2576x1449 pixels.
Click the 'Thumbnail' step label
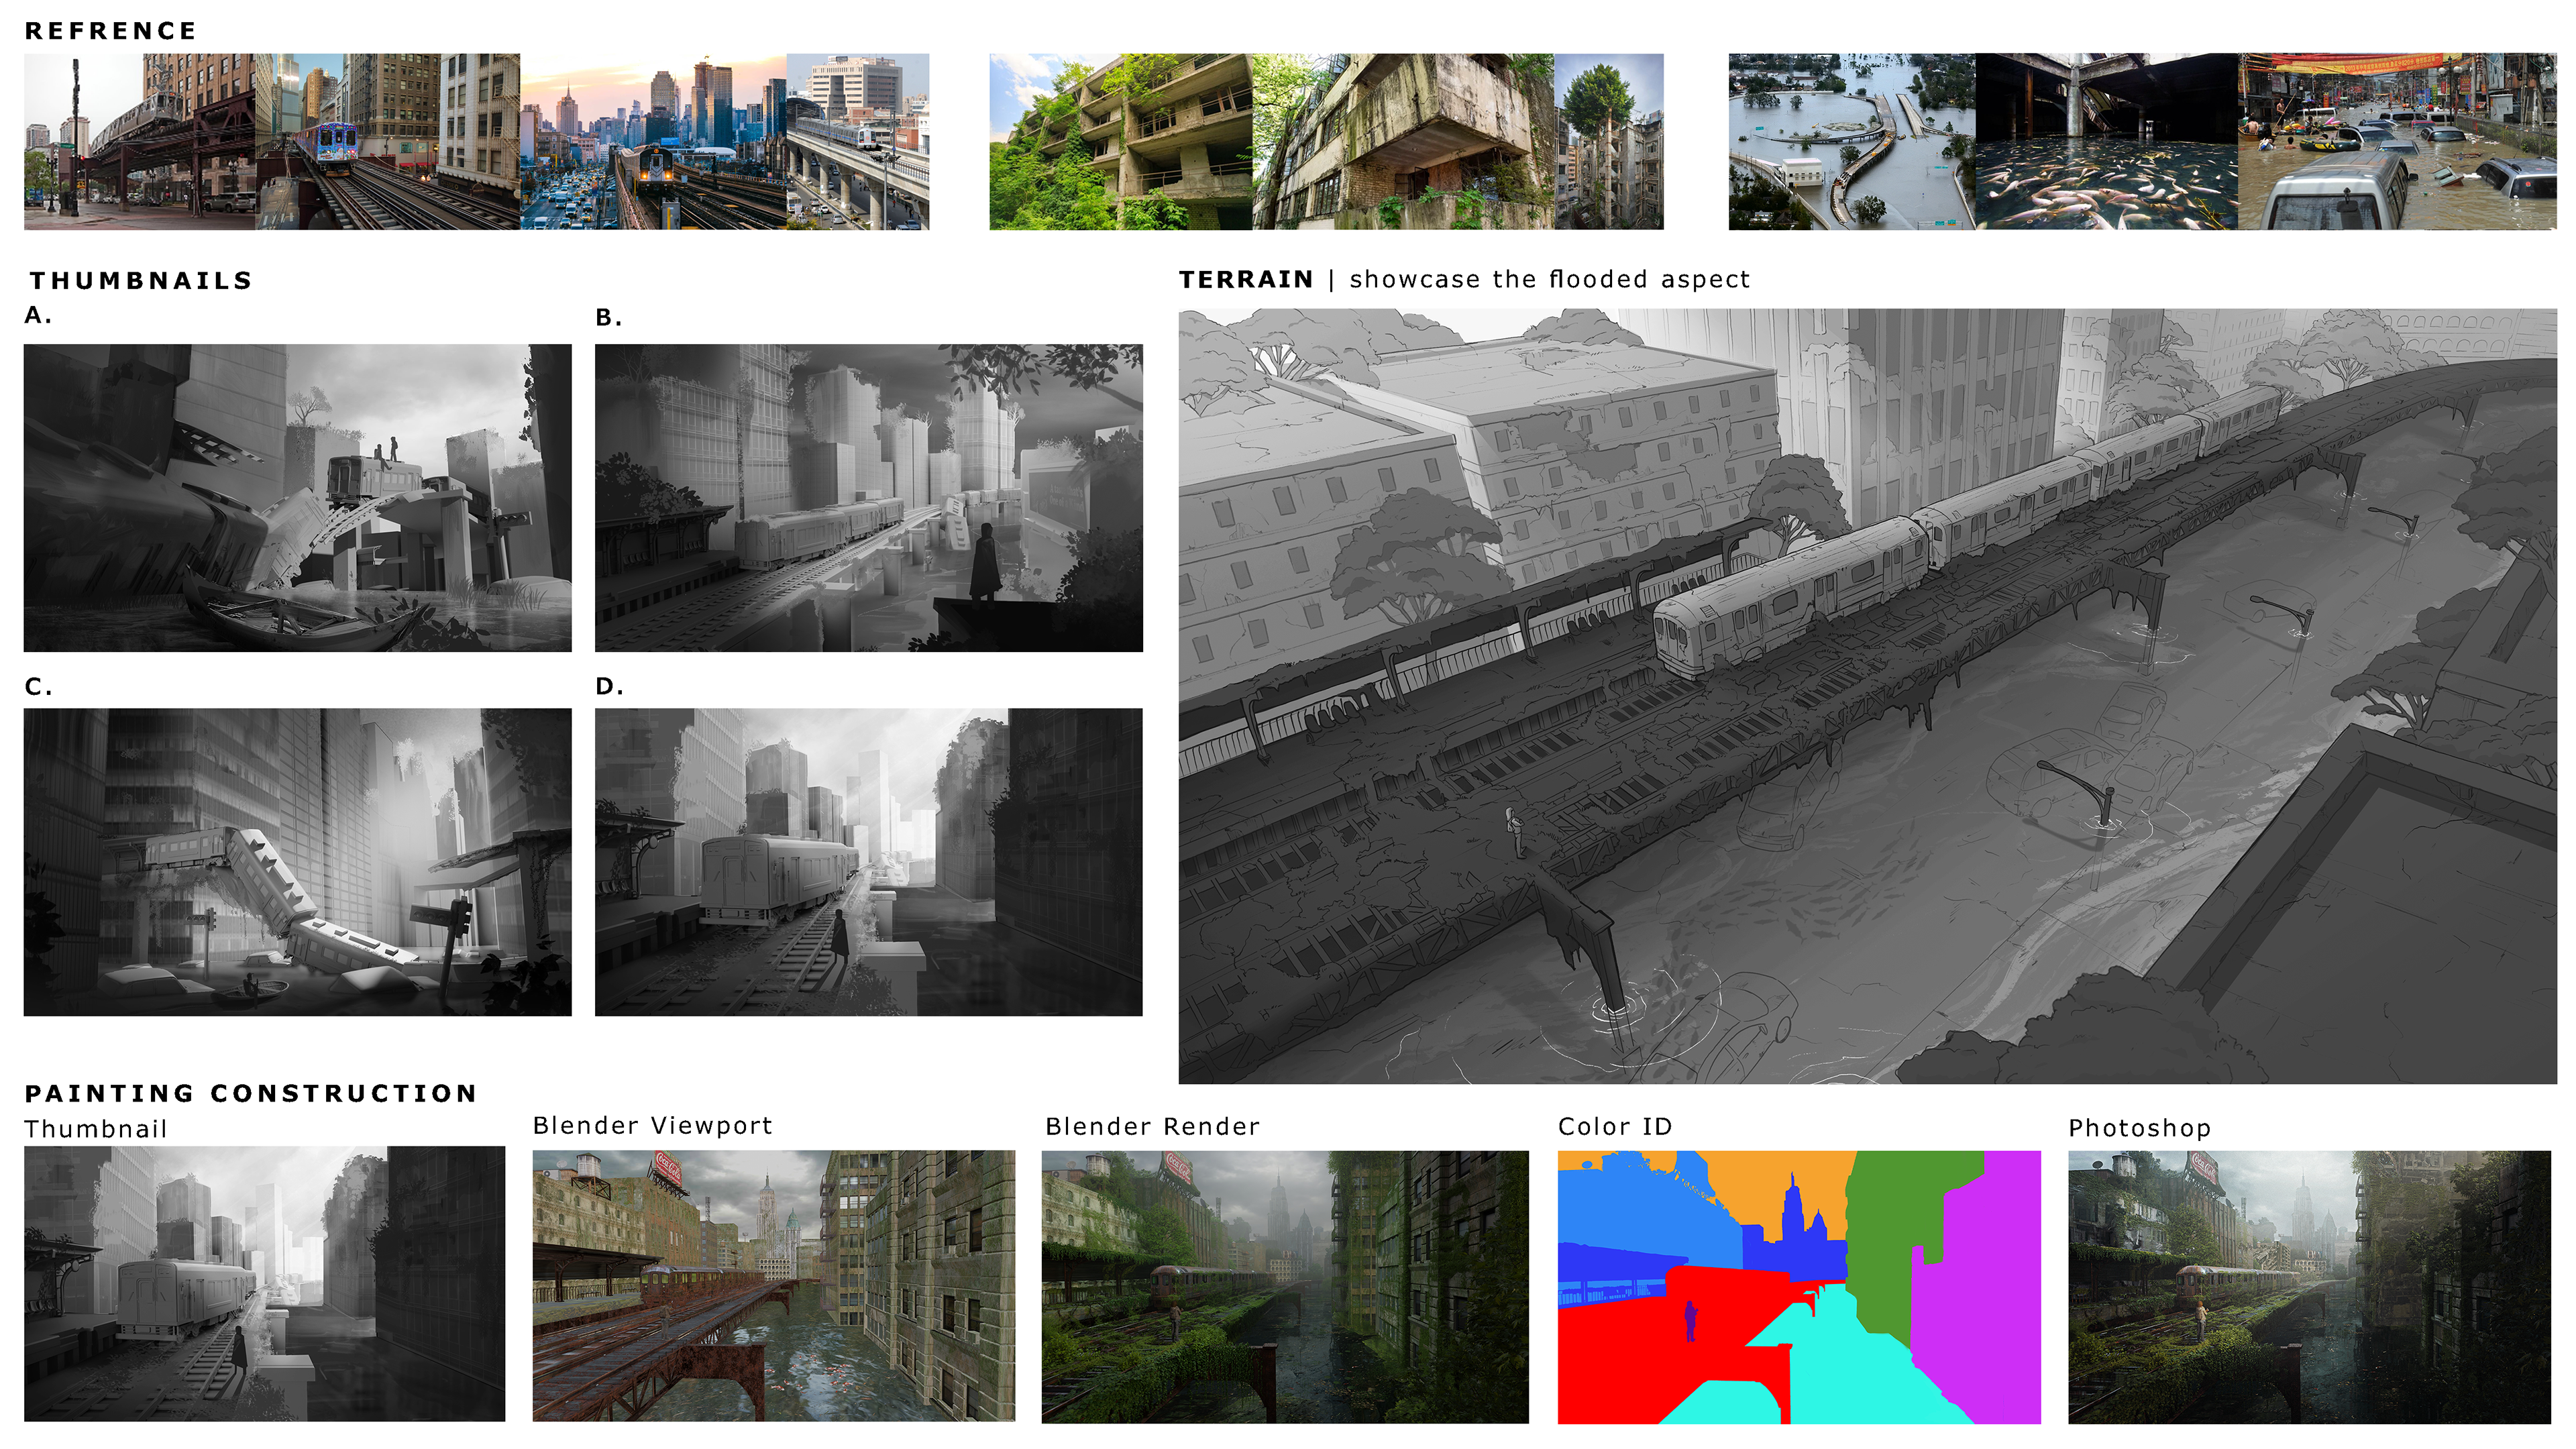pyautogui.click(x=96, y=1129)
